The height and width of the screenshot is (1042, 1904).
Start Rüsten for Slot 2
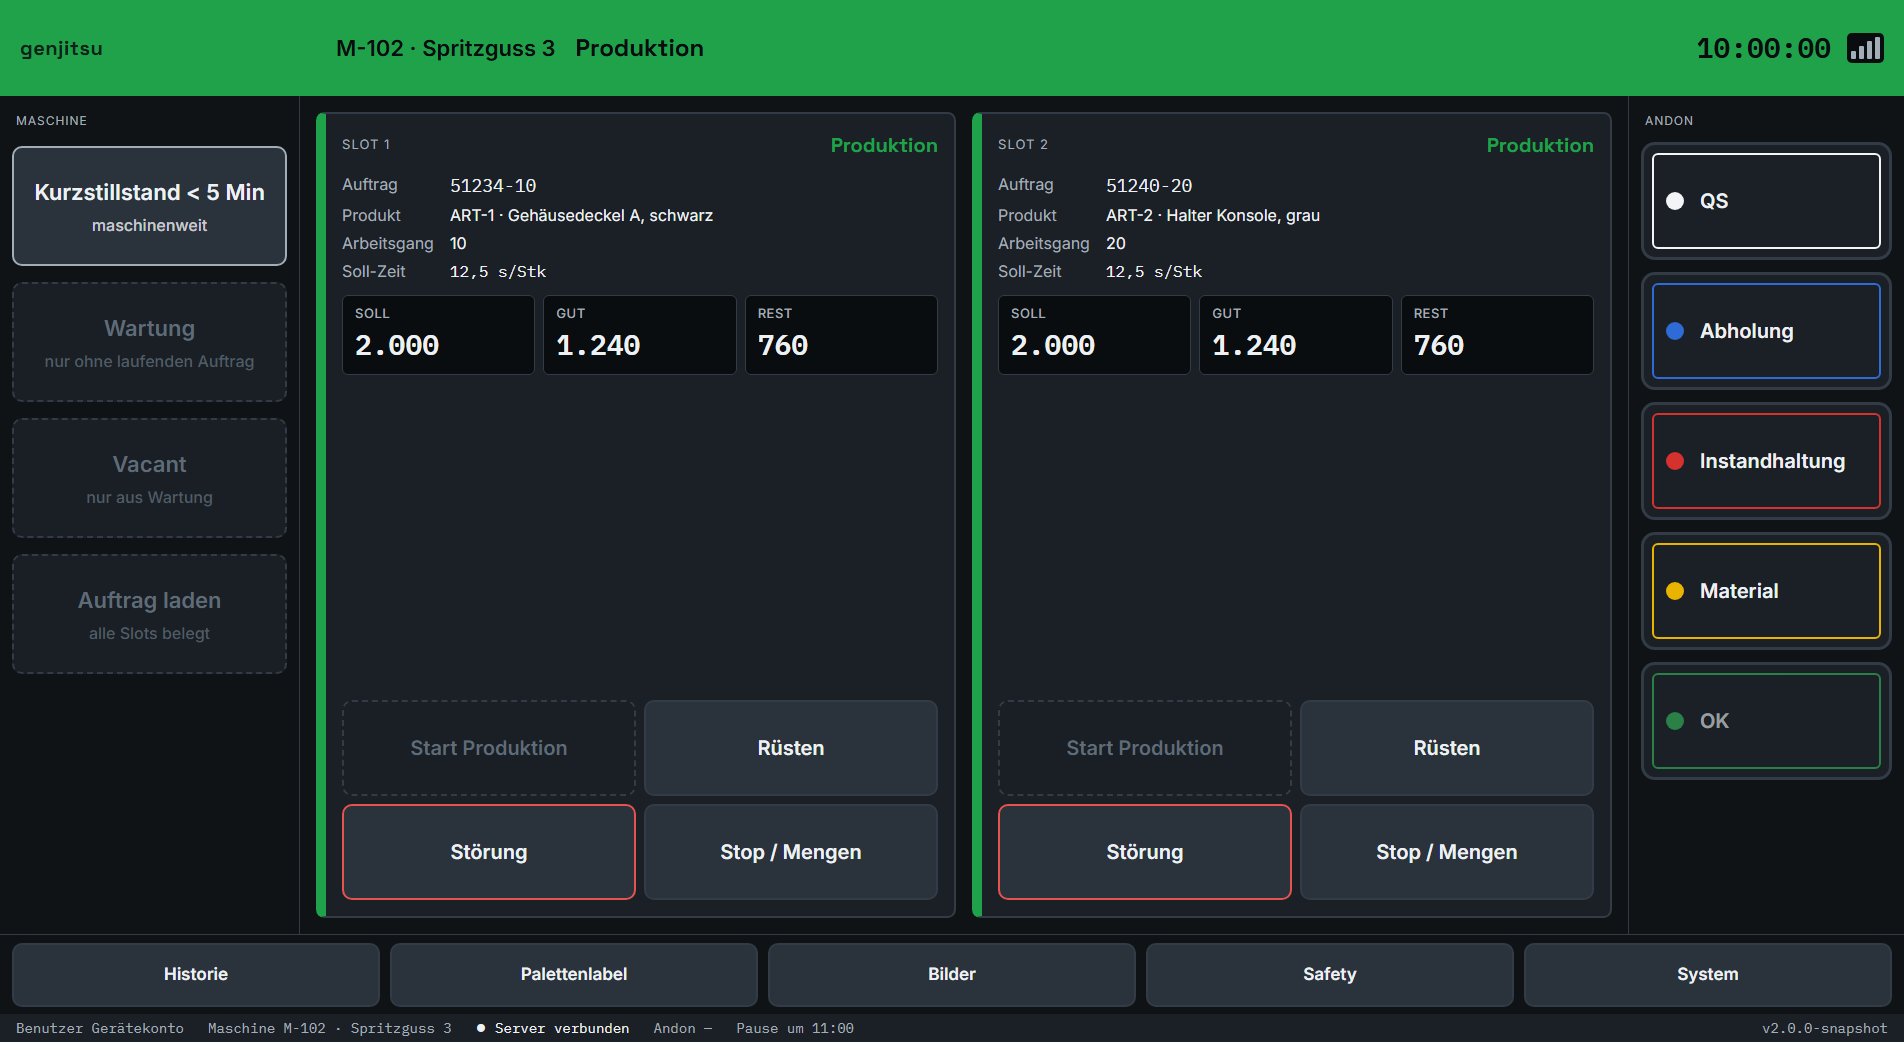[x=1447, y=748]
